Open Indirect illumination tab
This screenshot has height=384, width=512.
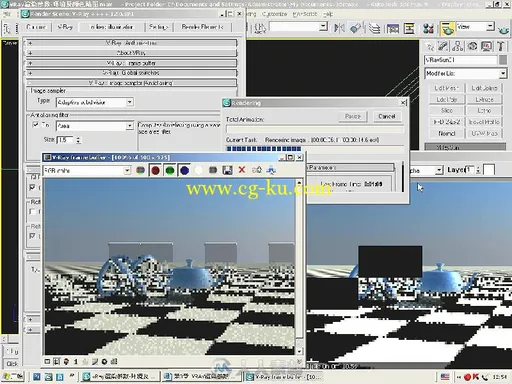(x=112, y=27)
